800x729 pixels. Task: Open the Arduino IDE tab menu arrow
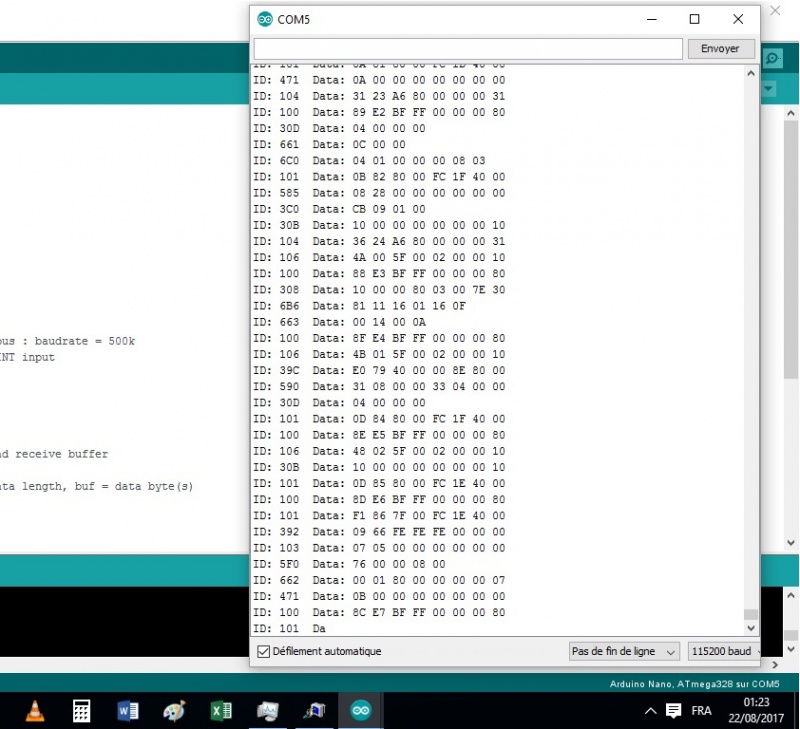click(x=769, y=90)
